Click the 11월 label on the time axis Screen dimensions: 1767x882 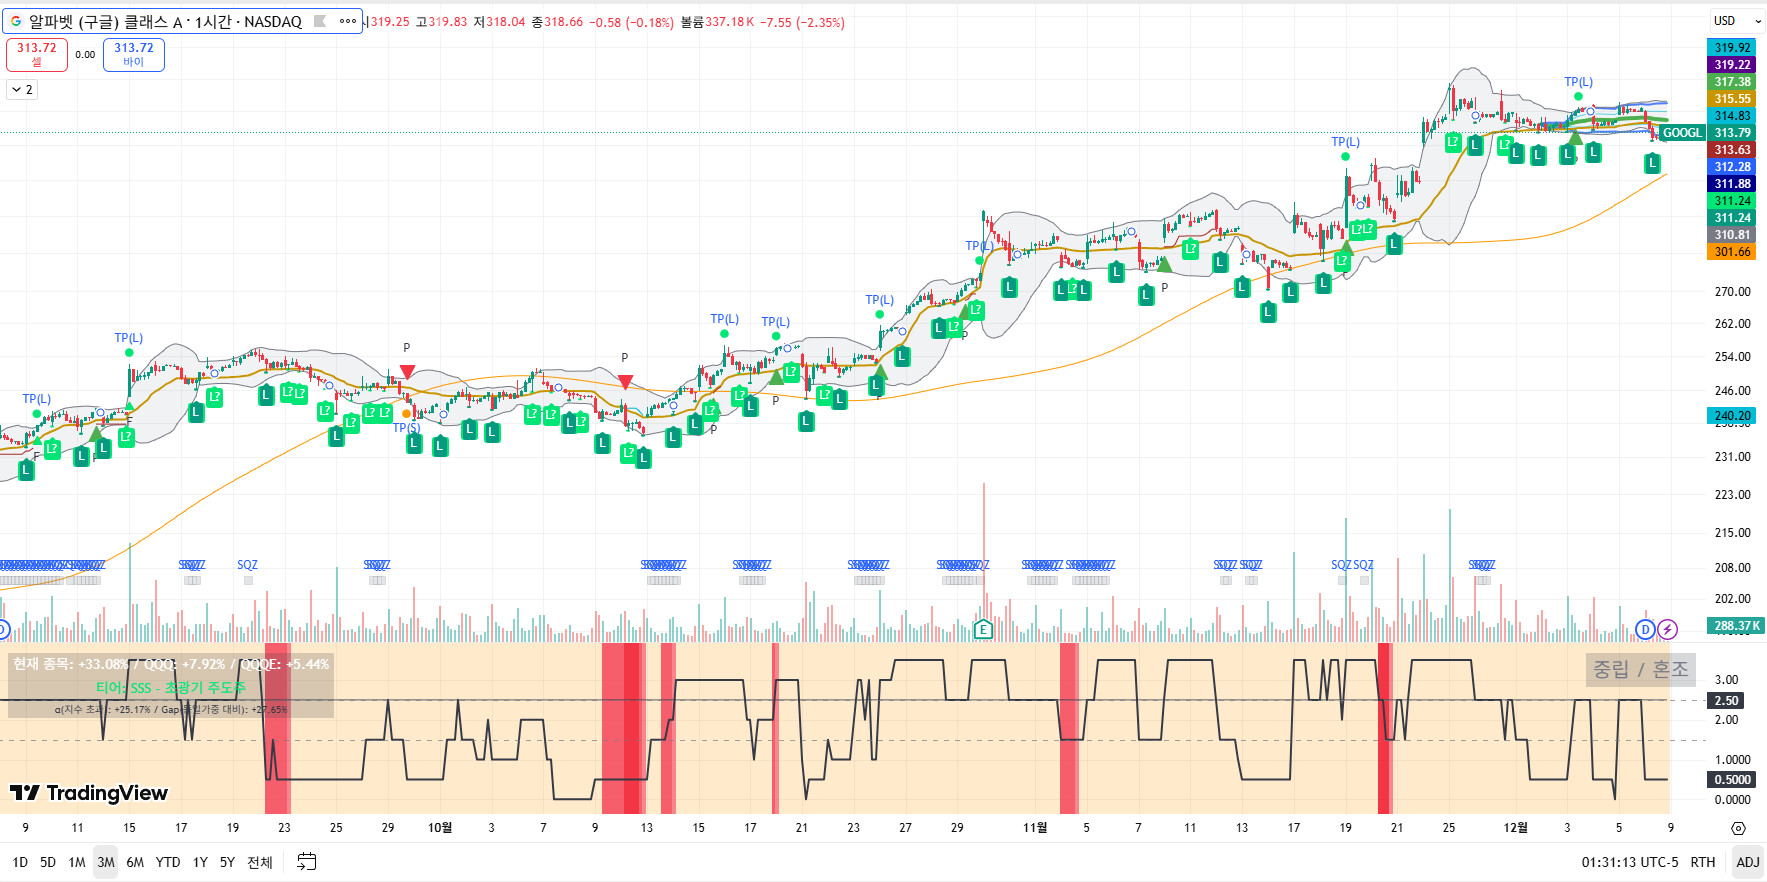point(1035,828)
